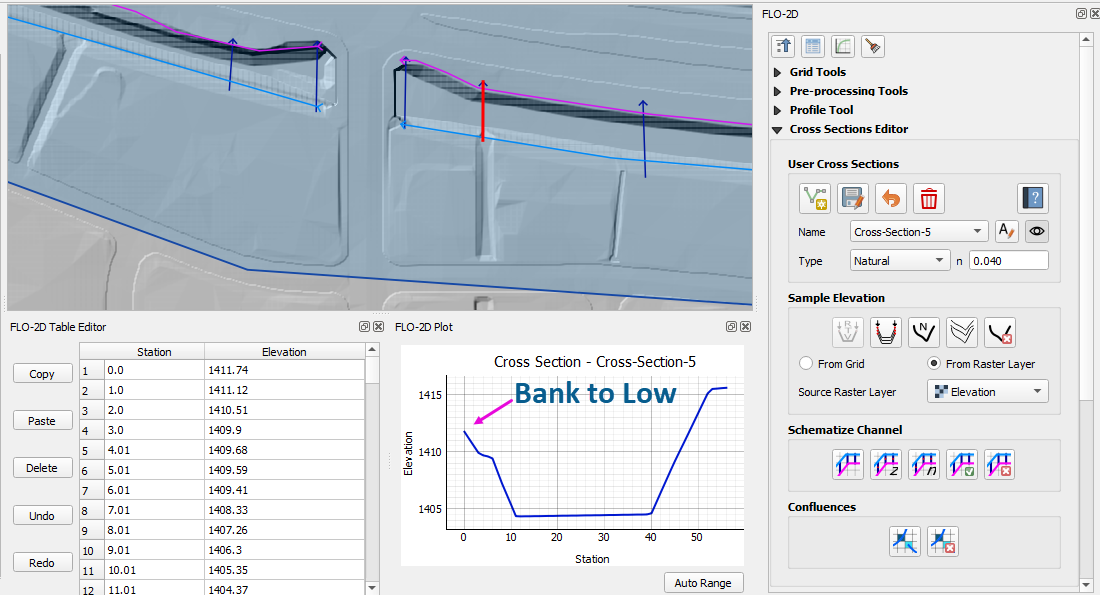Click the Table Editor vertical scrollbar
Screen dimensions: 1100x595
[x=372, y=460]
